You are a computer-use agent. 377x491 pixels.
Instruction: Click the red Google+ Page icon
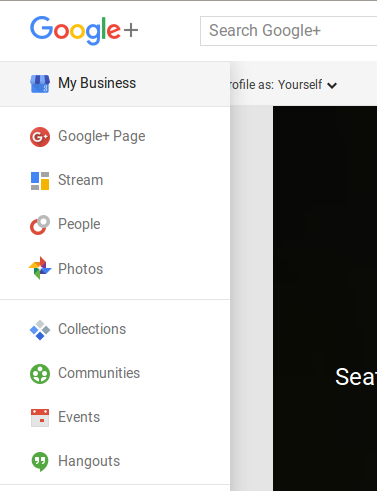[40, 137]
